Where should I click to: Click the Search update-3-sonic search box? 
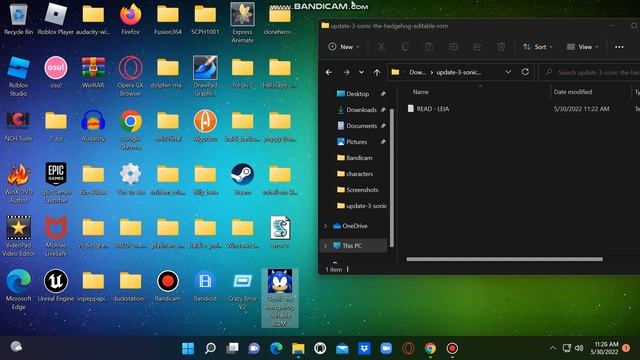(589, 72)
